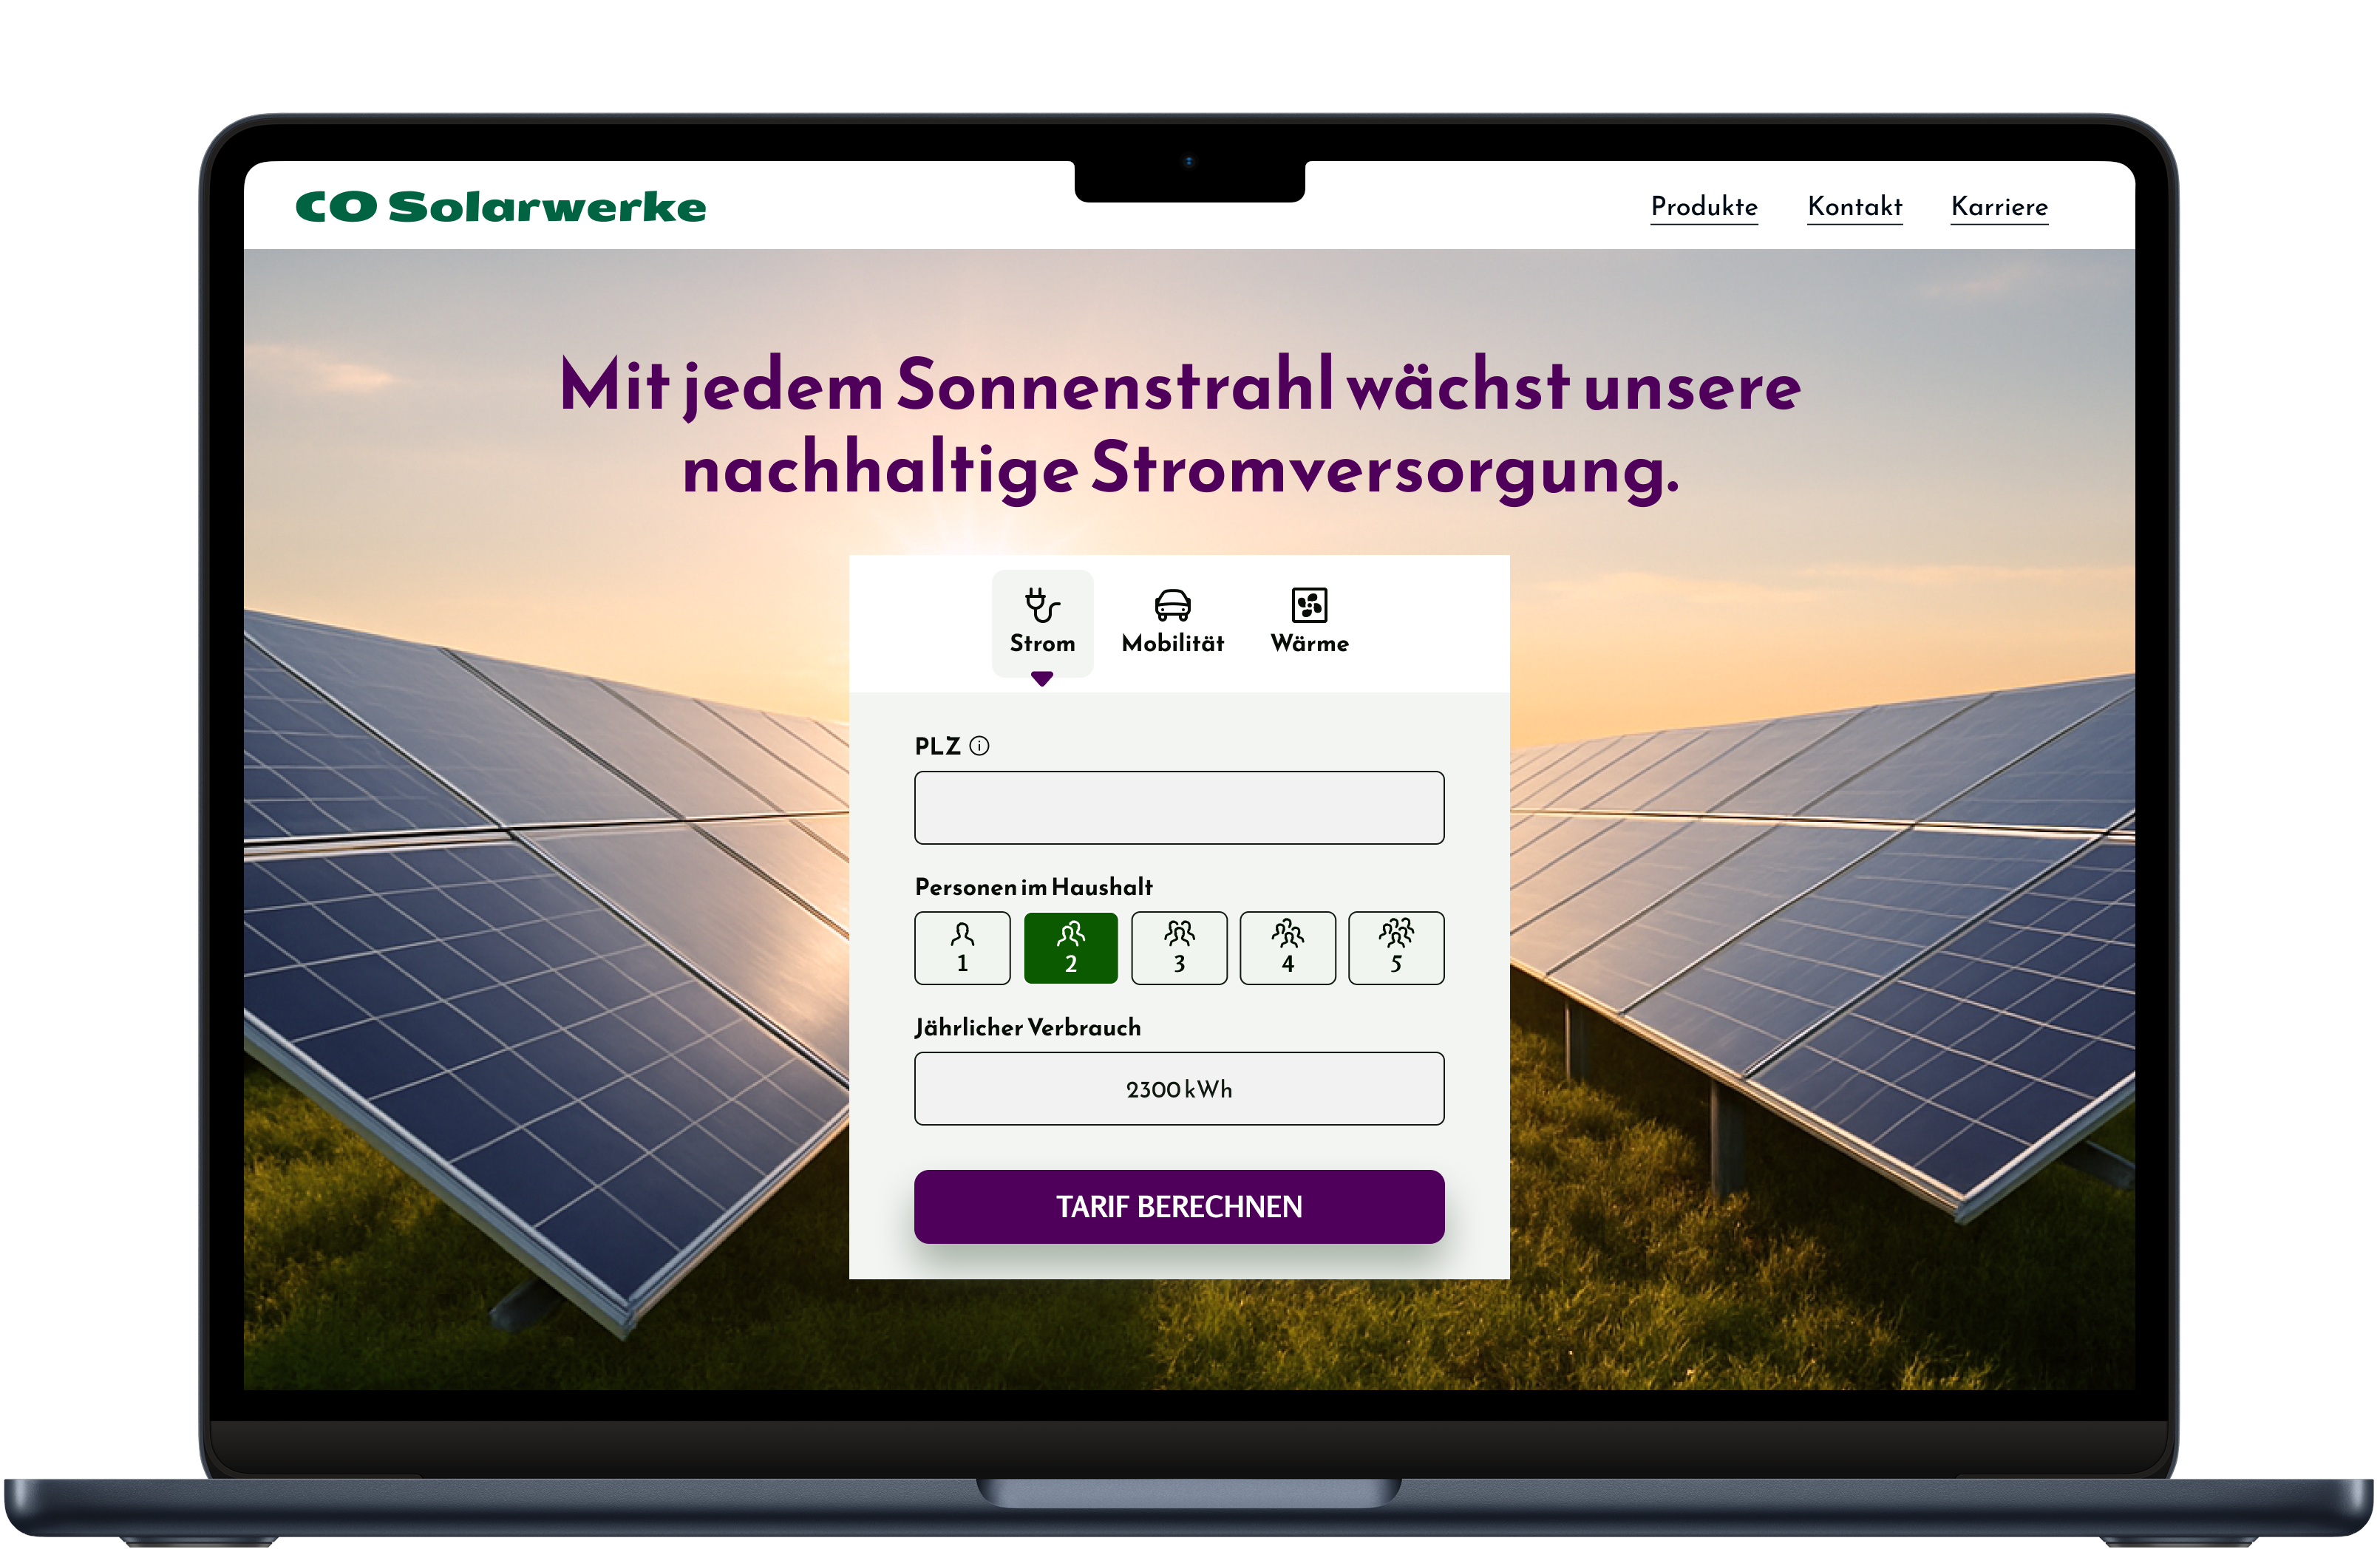Click the CO Solarwerke logo

[501, 207]
